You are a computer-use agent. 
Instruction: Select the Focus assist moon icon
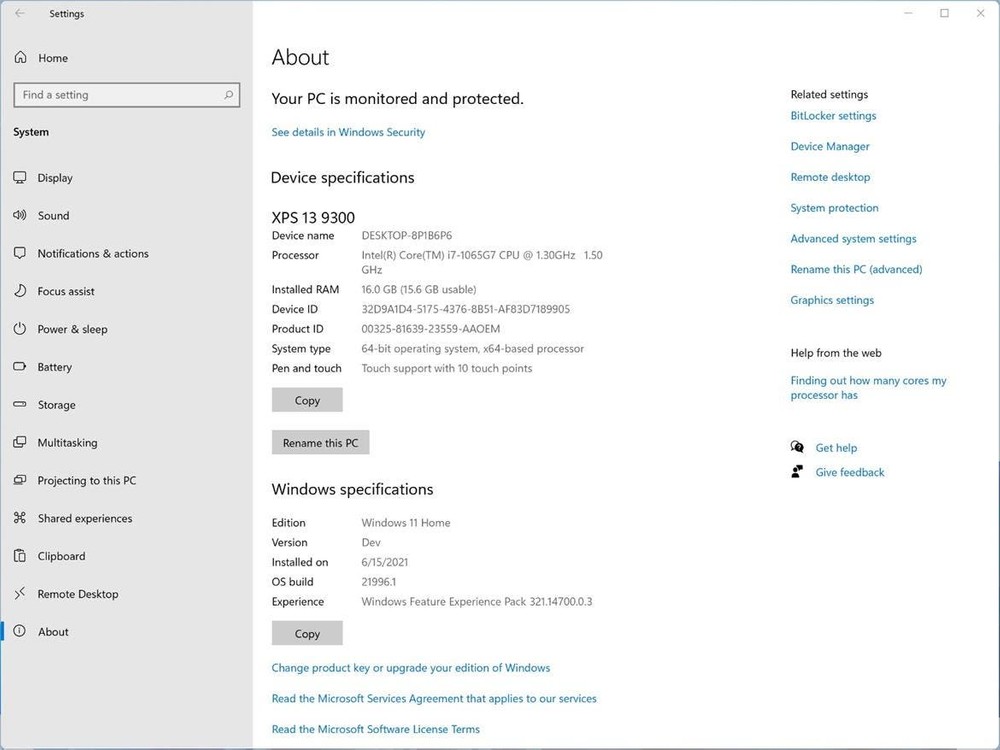(x=20, y=292)
